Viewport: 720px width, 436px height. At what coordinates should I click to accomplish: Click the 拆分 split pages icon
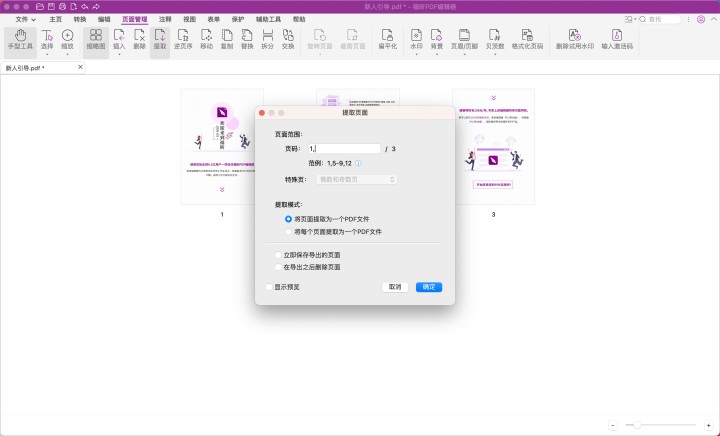pos(267,40)
